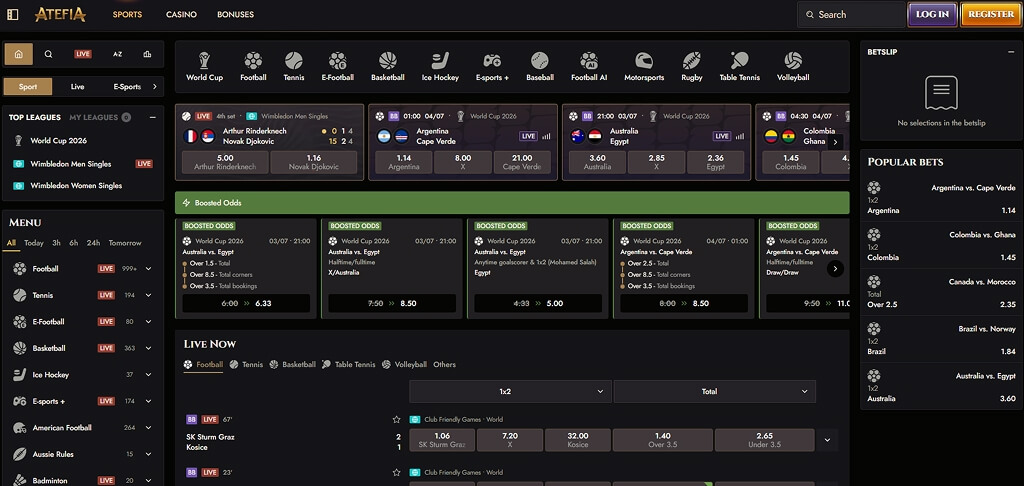Open the home icon tab in sidebar
Viewport: 1024px width, 486px height.
coord(18,54)
